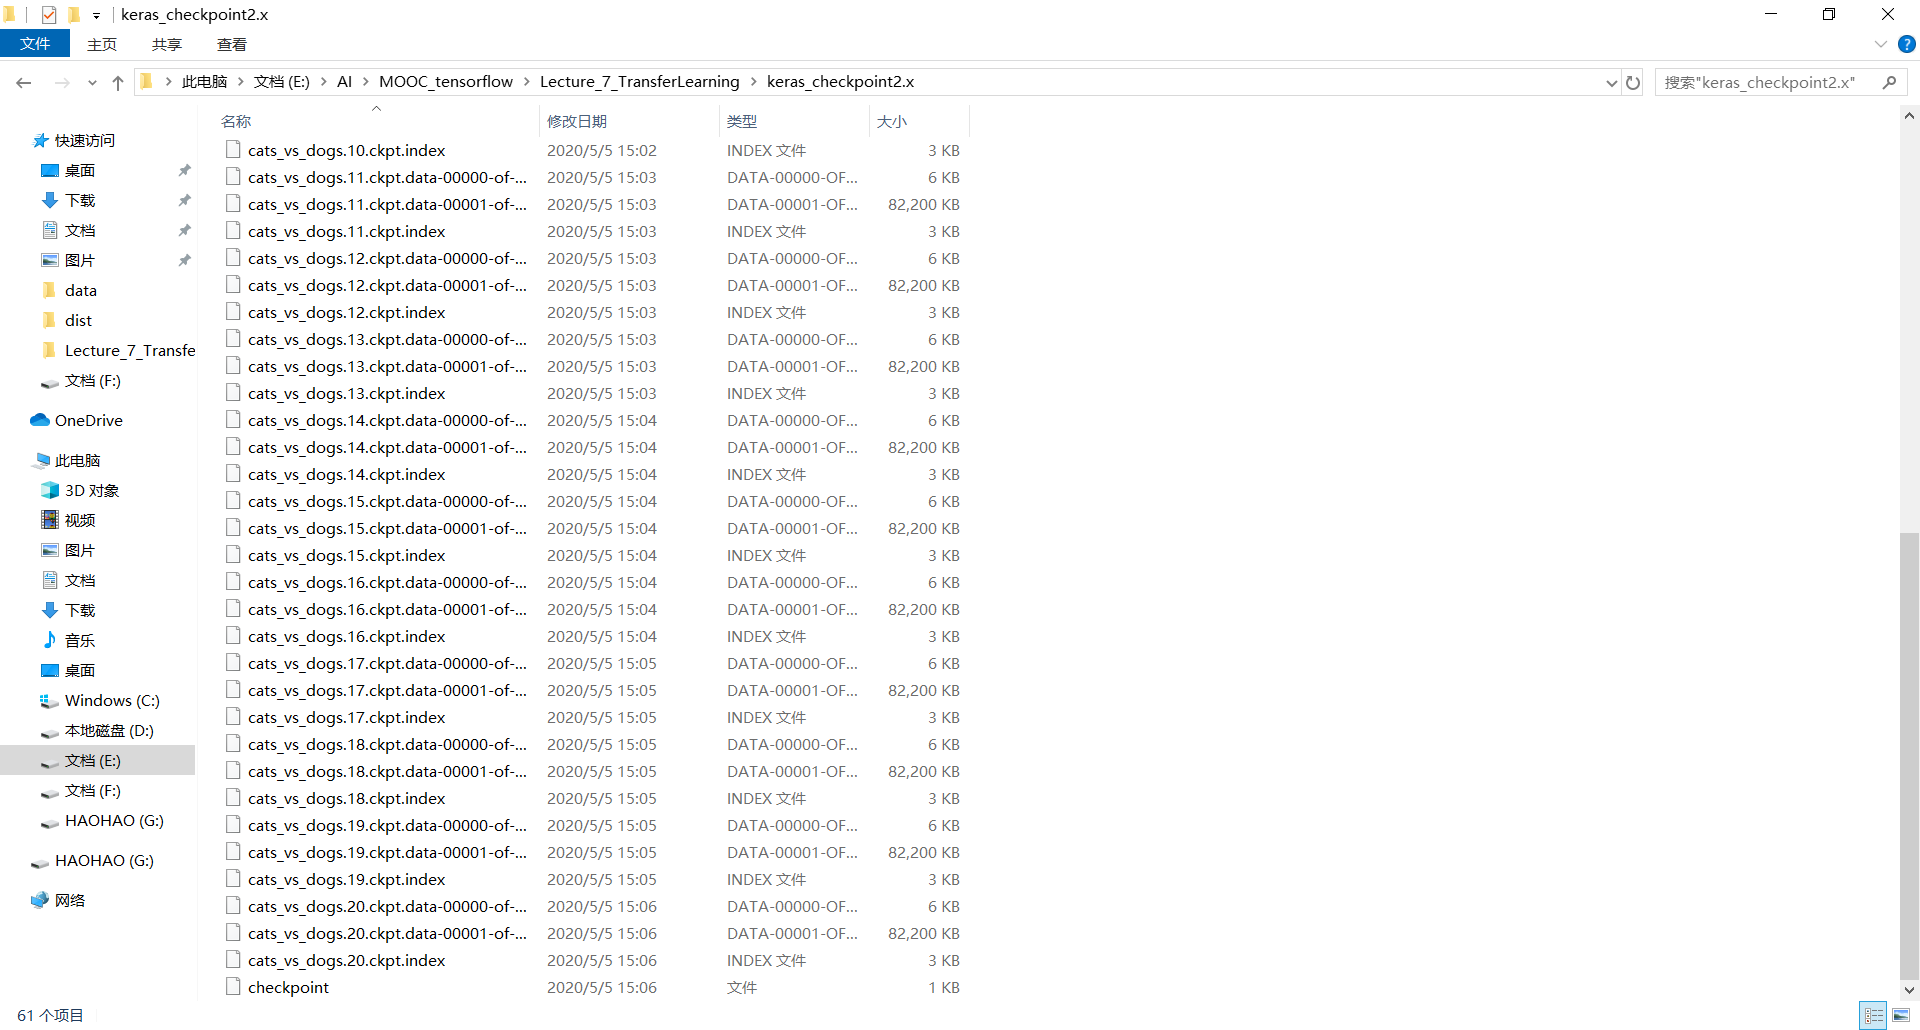The height and width of the screenshot is (1030, 1920).
Task: Expand the ribbon with the chevron
Action: coord(1880,44)
